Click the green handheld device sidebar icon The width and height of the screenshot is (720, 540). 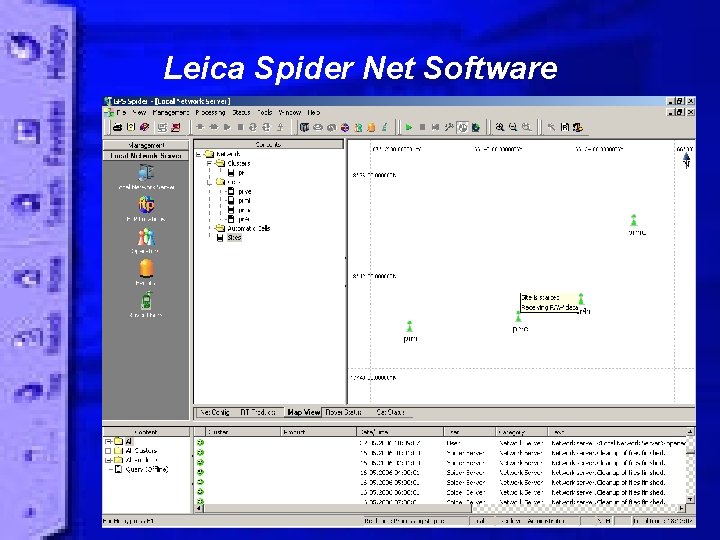coord(146,301)
